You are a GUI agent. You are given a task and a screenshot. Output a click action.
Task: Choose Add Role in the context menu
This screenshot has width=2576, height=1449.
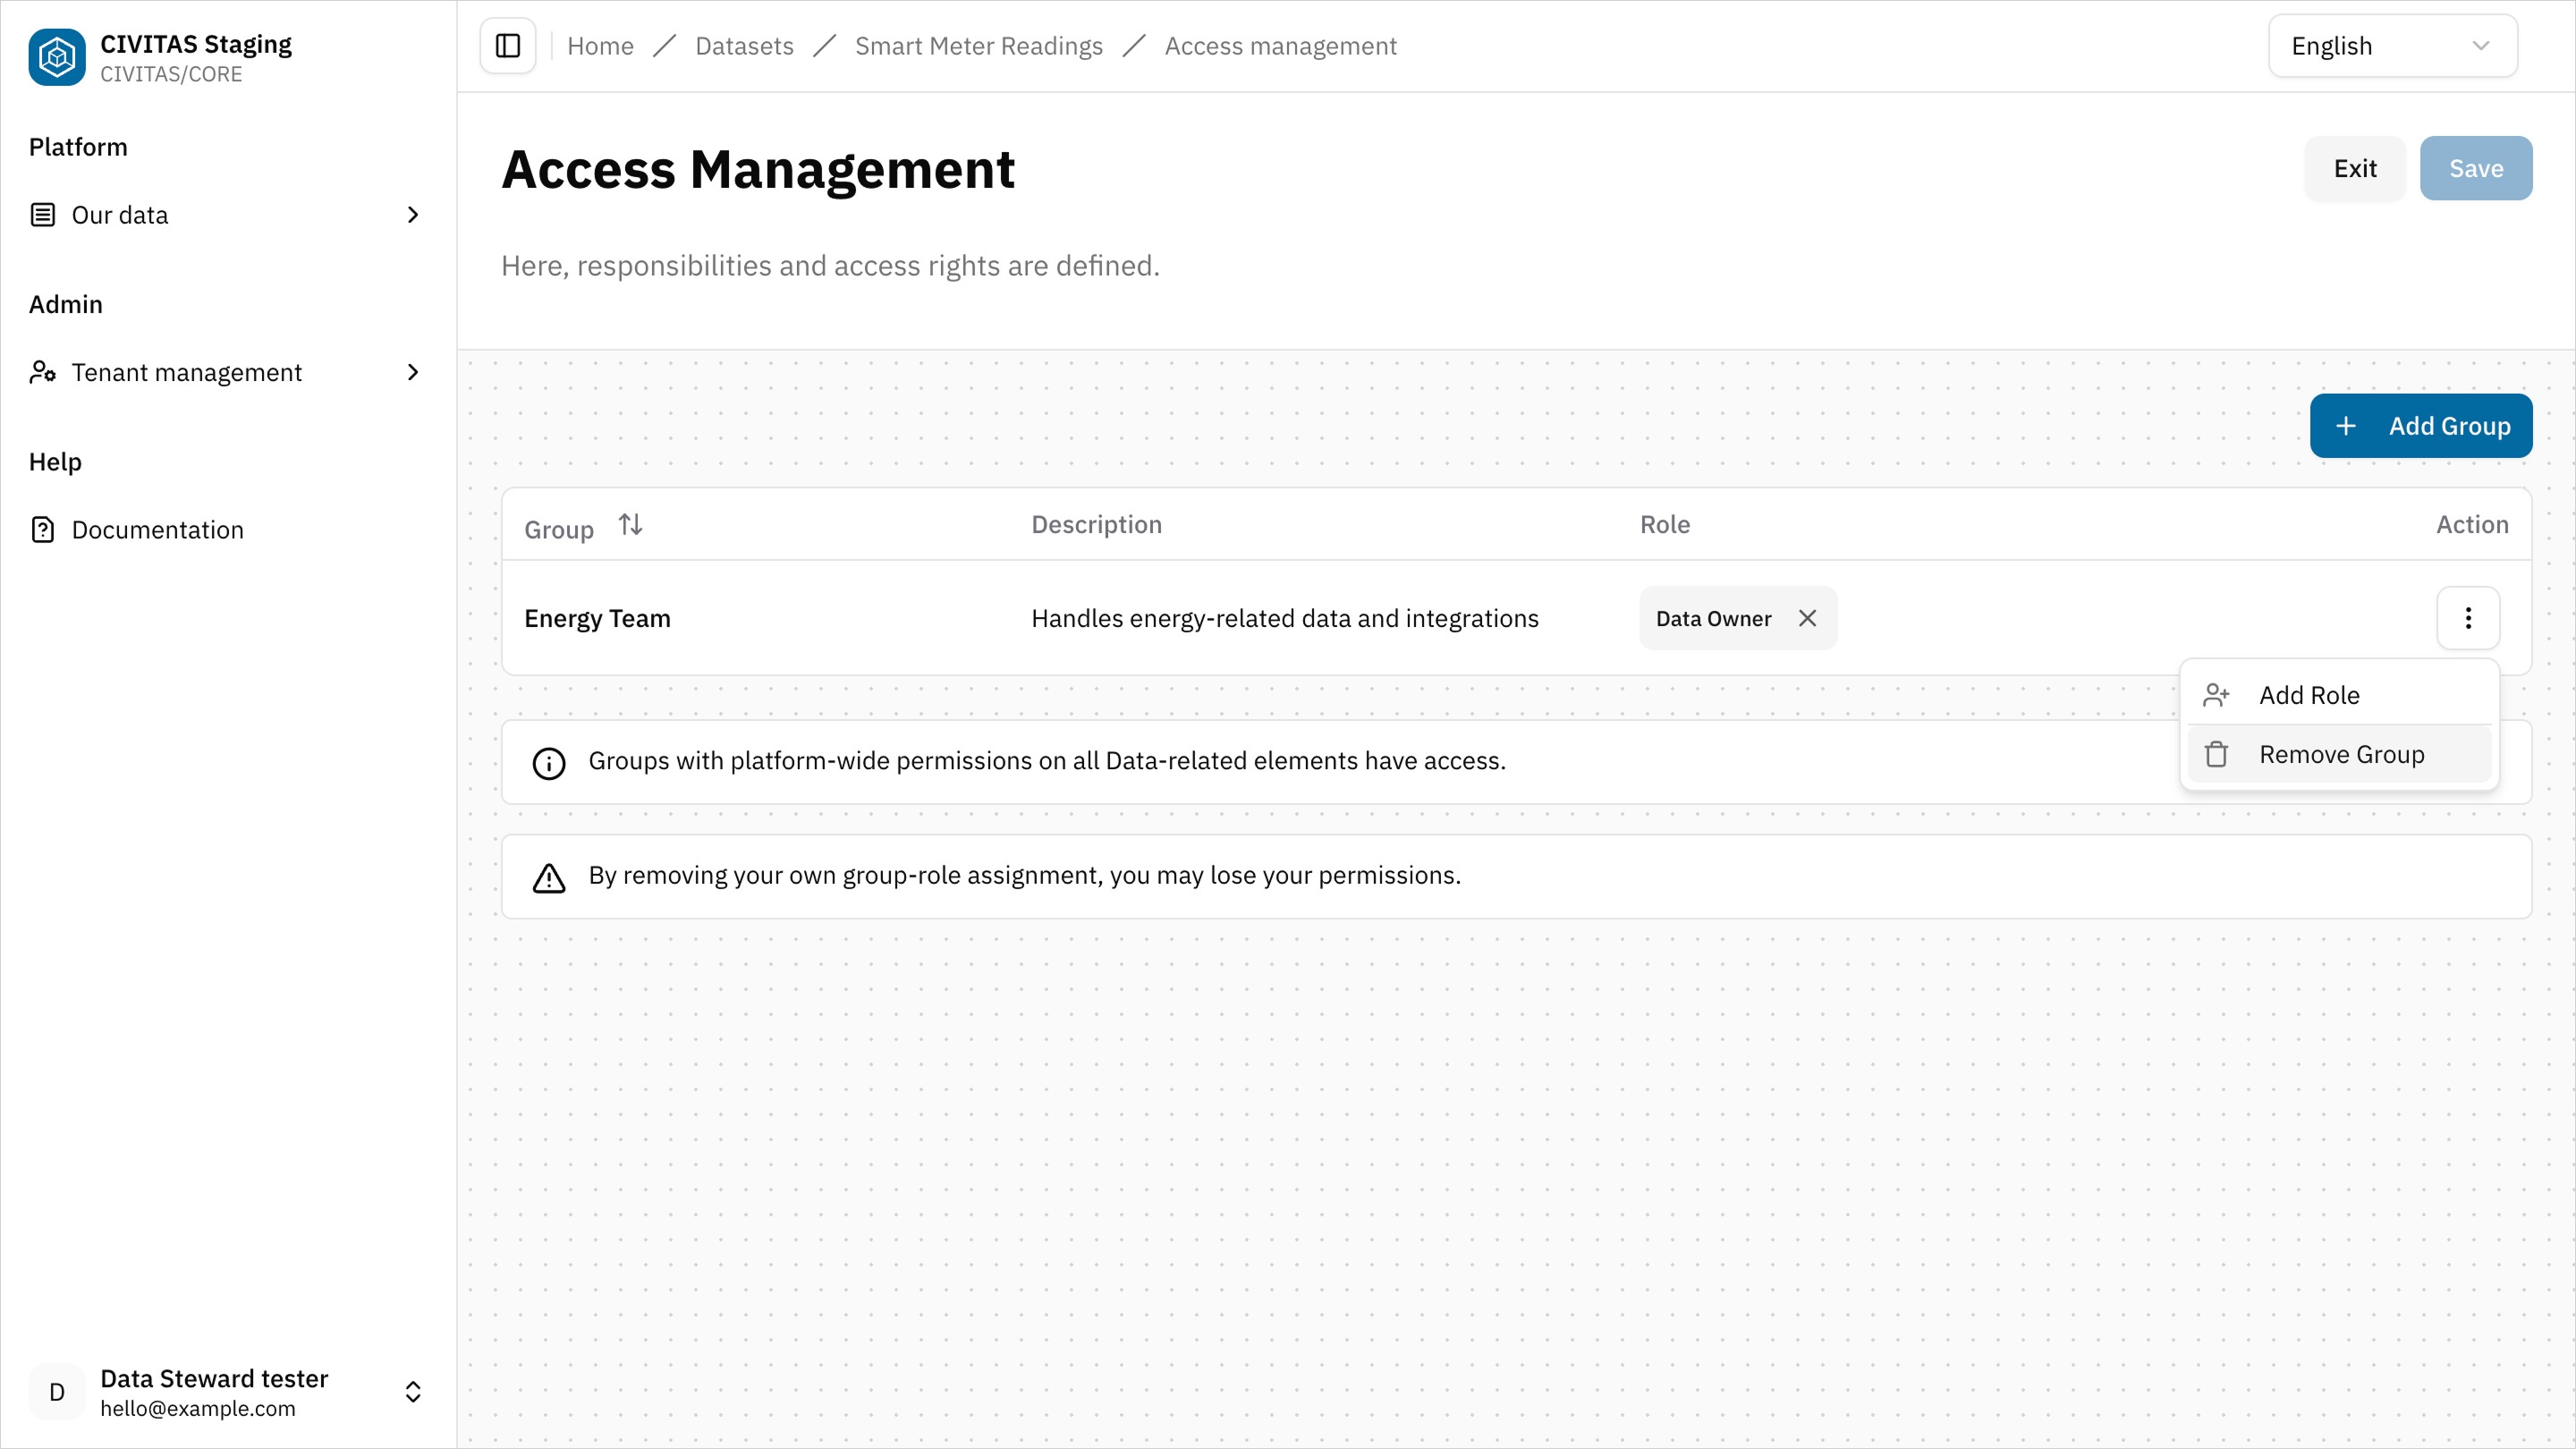click(2308, 694)
